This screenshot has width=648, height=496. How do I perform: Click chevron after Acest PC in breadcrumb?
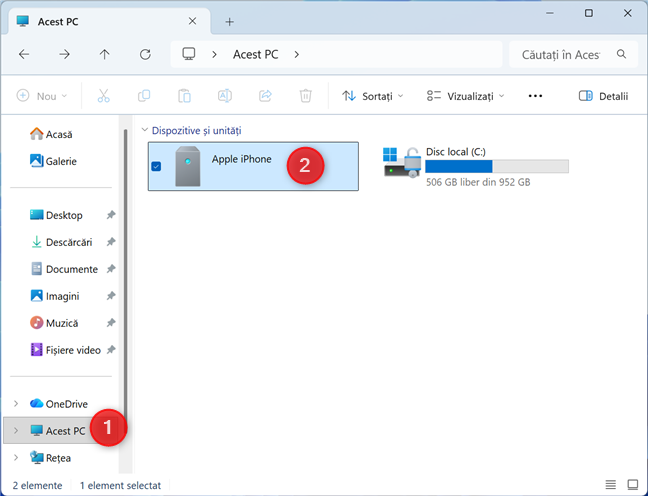coord(297,54)
